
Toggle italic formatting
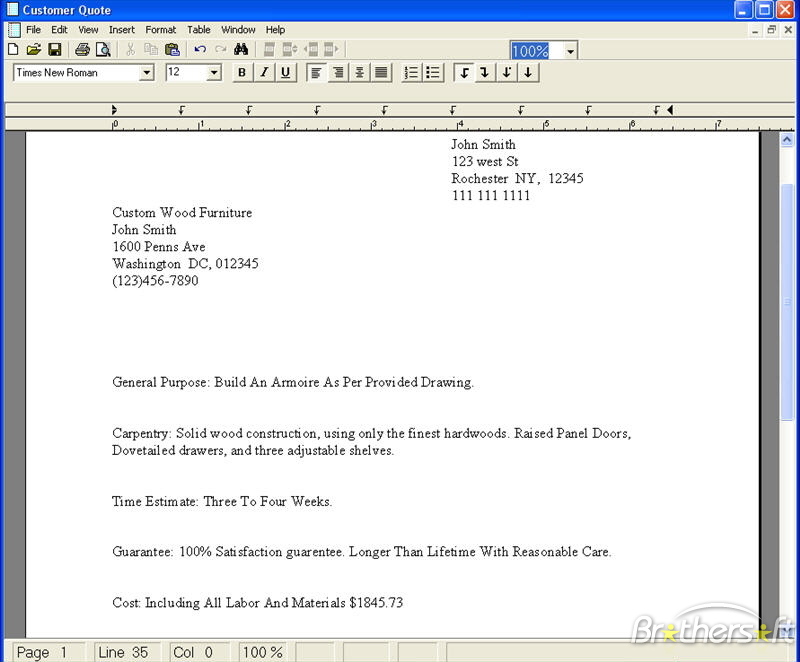tap(264, 72)
